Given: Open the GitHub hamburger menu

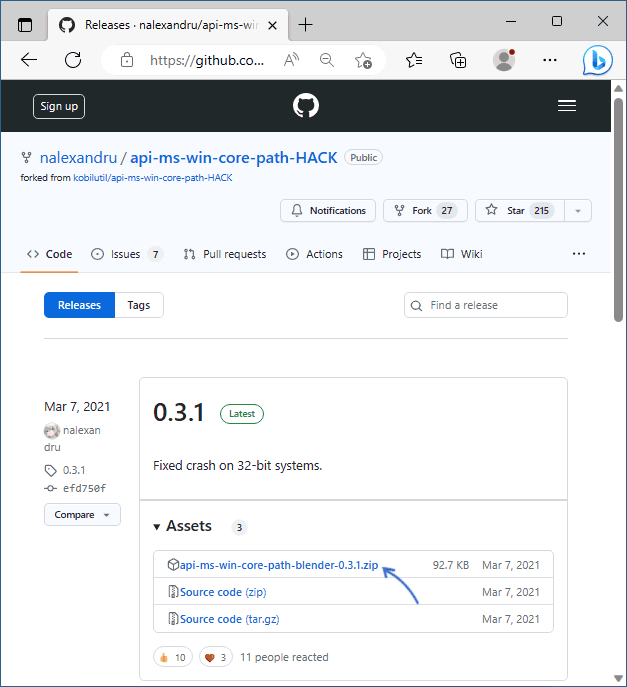Looking at the screenshot, I should click(x=567, y=106).
